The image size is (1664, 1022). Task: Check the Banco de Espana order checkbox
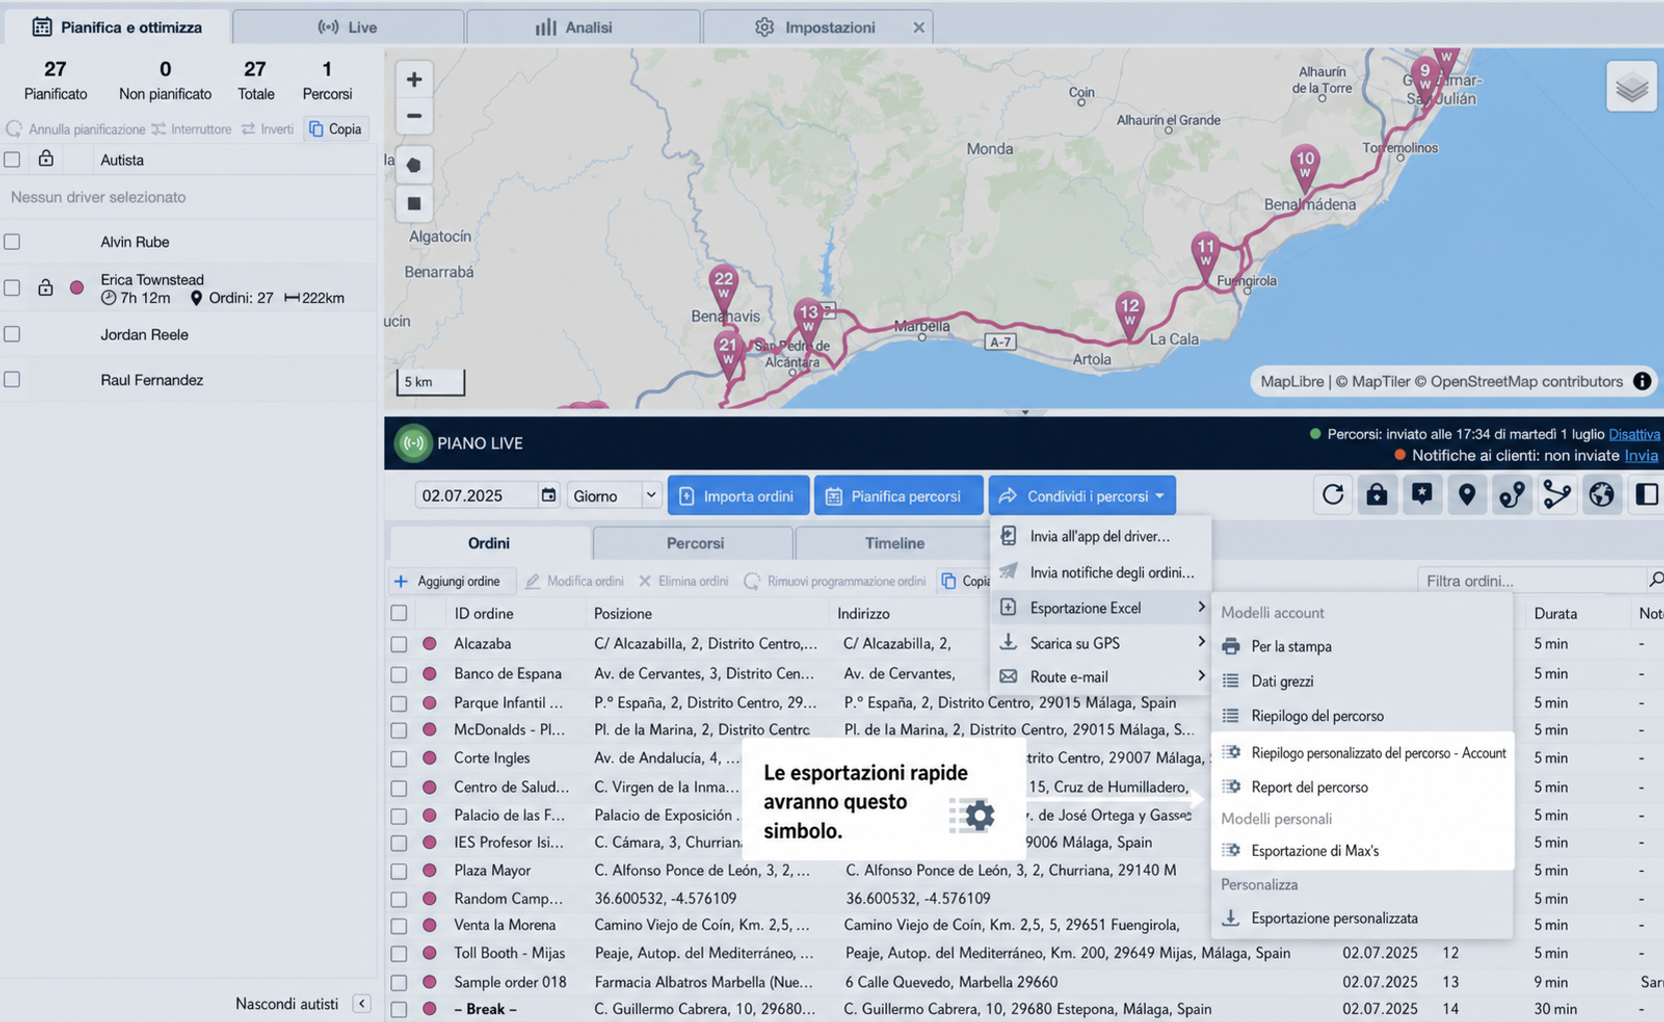(399, 674)
